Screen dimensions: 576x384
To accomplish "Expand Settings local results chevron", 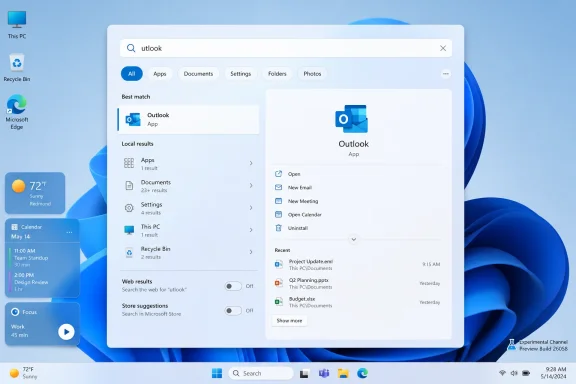I will [x=251, y=208].
